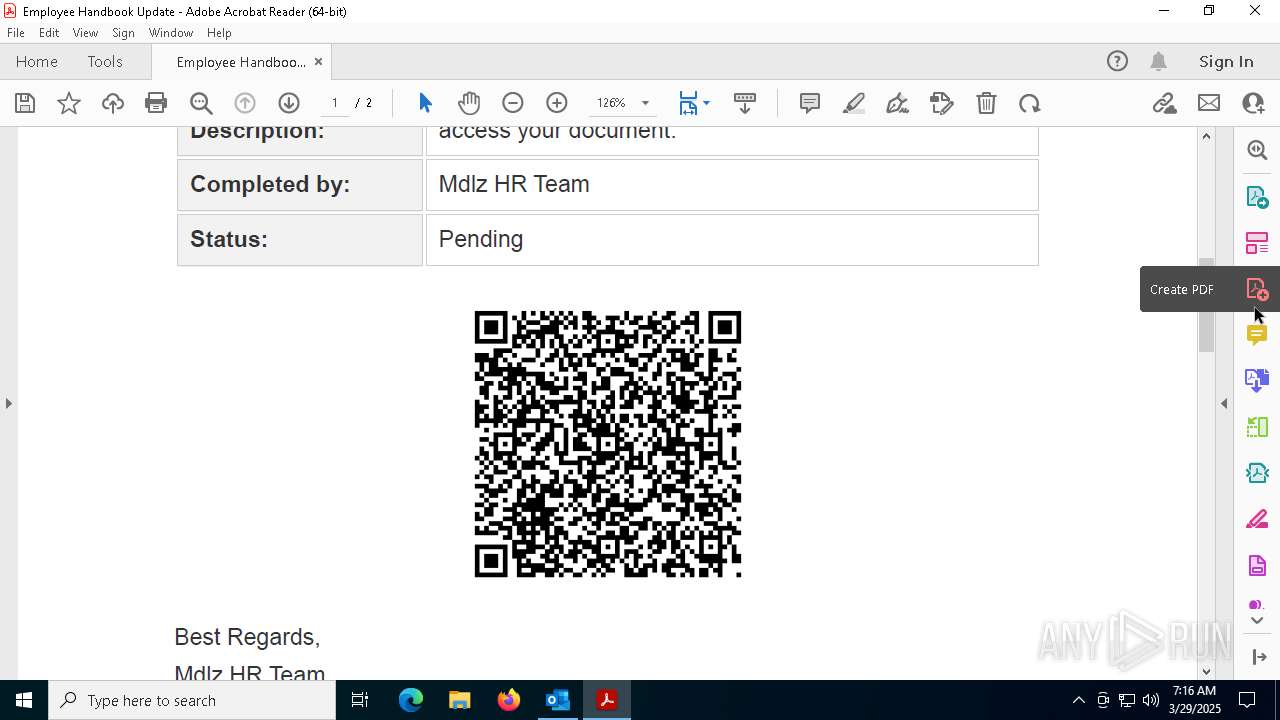Viewport: 1280px width, 720px height.
Task: Open the find text magnifier tool
Action: pos(201,103)
